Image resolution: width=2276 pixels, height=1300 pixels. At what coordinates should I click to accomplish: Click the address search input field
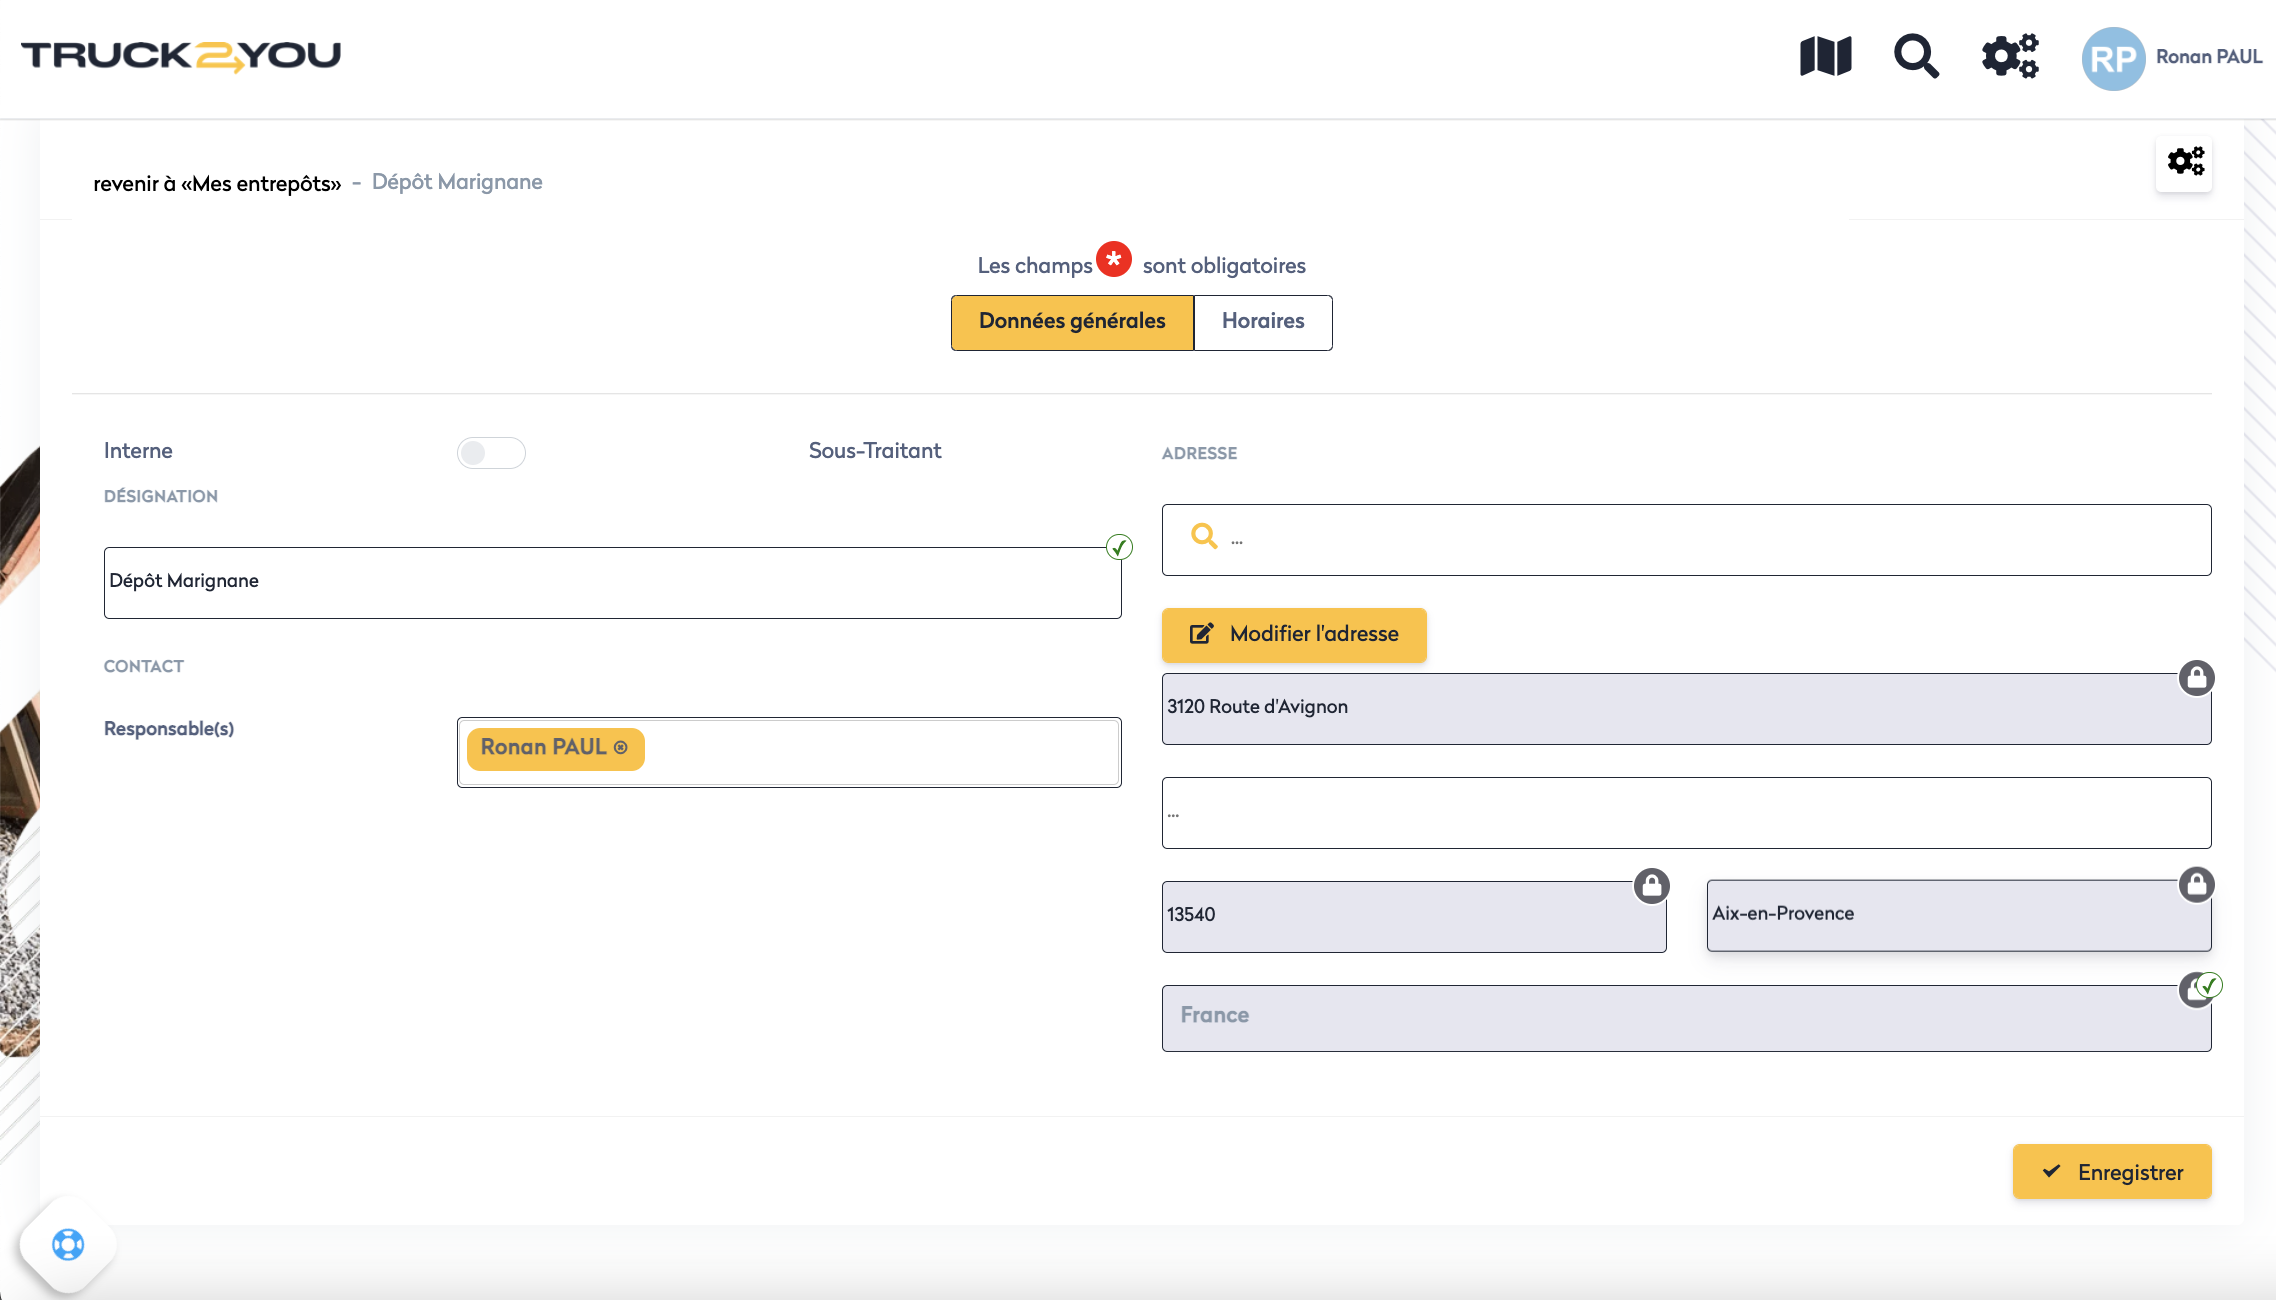pyautogui.click(x=1700, y=540)
